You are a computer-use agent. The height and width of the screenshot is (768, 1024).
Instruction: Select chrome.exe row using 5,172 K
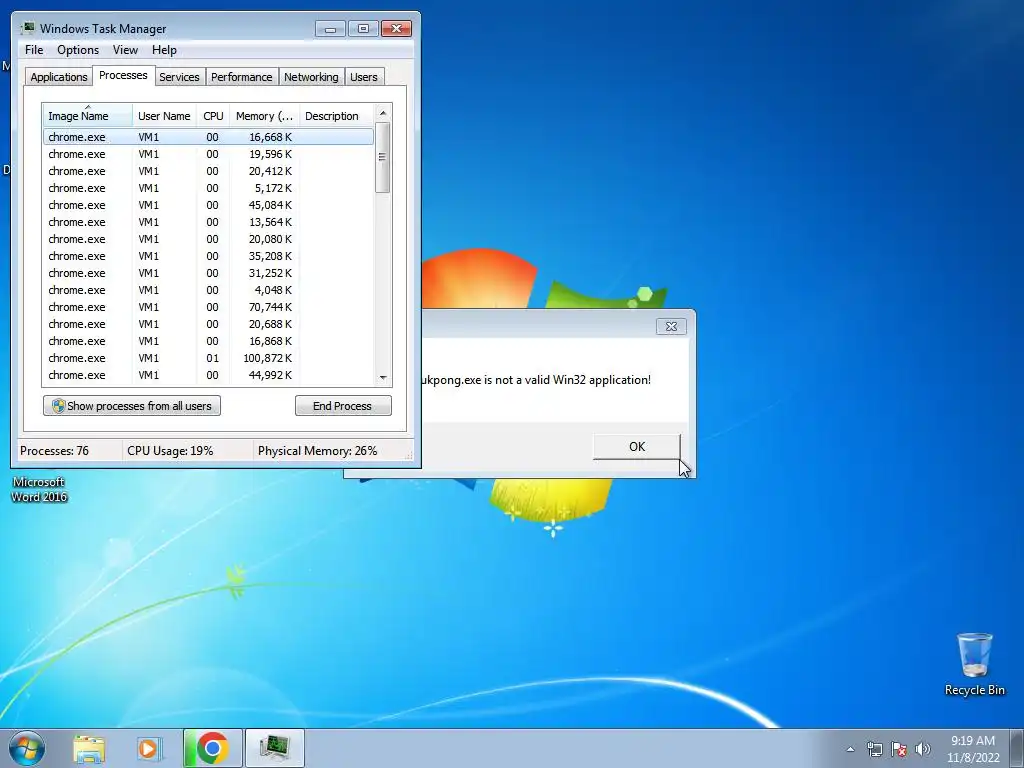point(208,188)
